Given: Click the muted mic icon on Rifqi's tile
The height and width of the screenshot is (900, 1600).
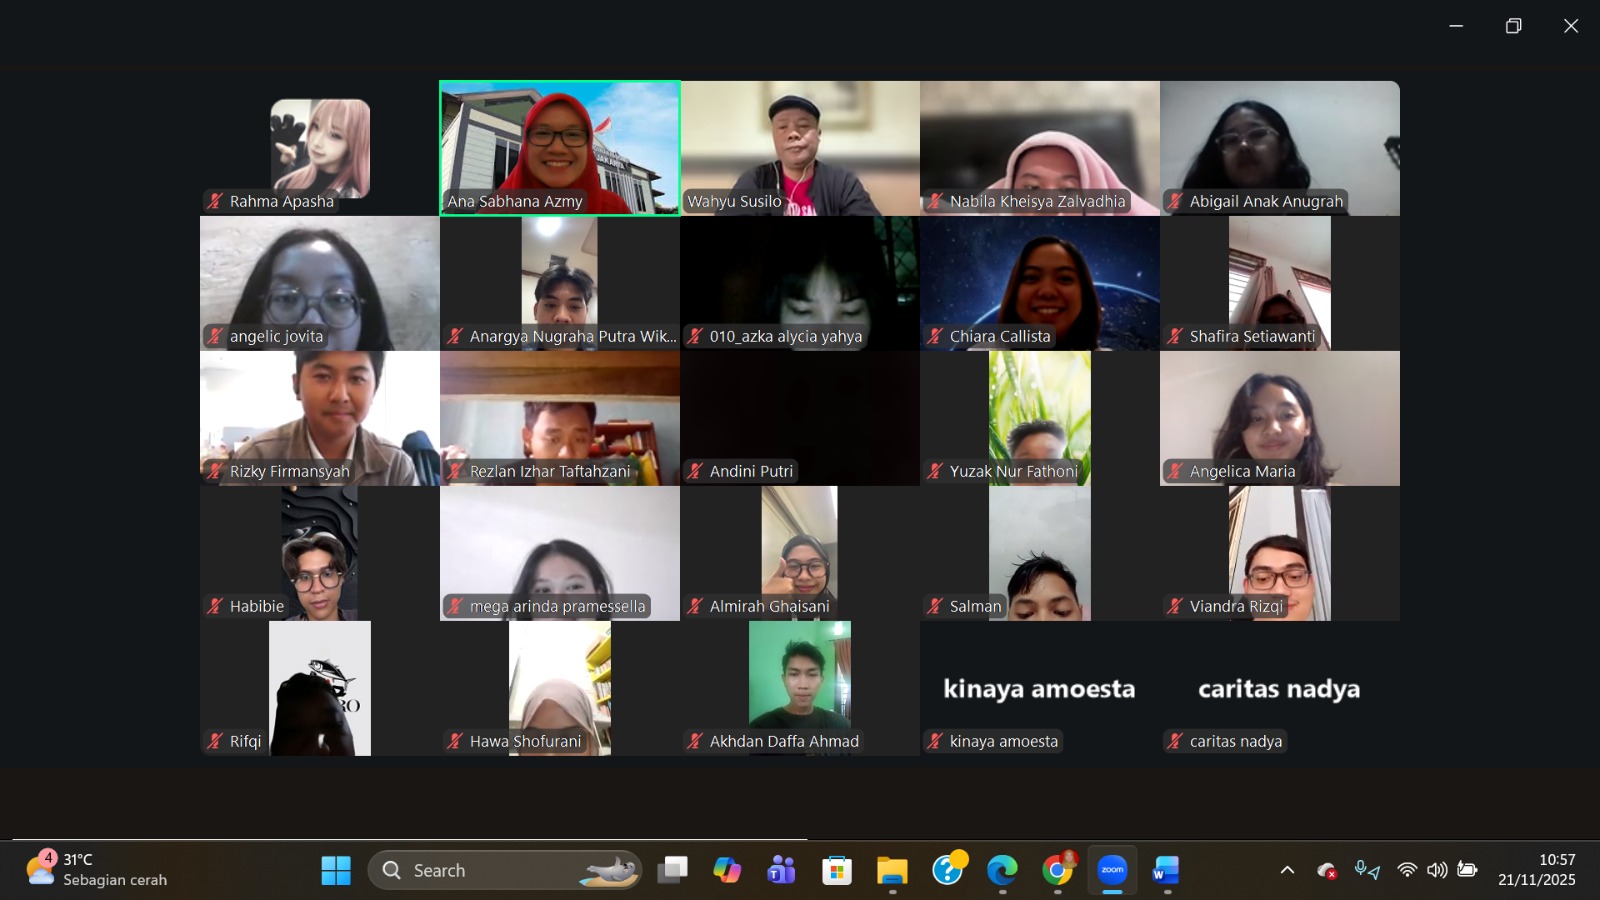Looking at the screenshot, I should tap(215, 741).
